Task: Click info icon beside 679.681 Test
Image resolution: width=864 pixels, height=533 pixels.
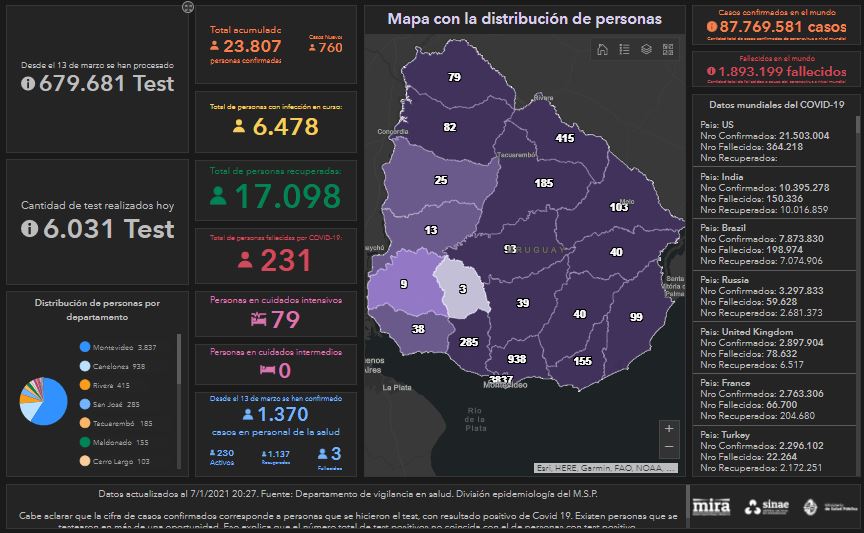Action: coord(29,84)
